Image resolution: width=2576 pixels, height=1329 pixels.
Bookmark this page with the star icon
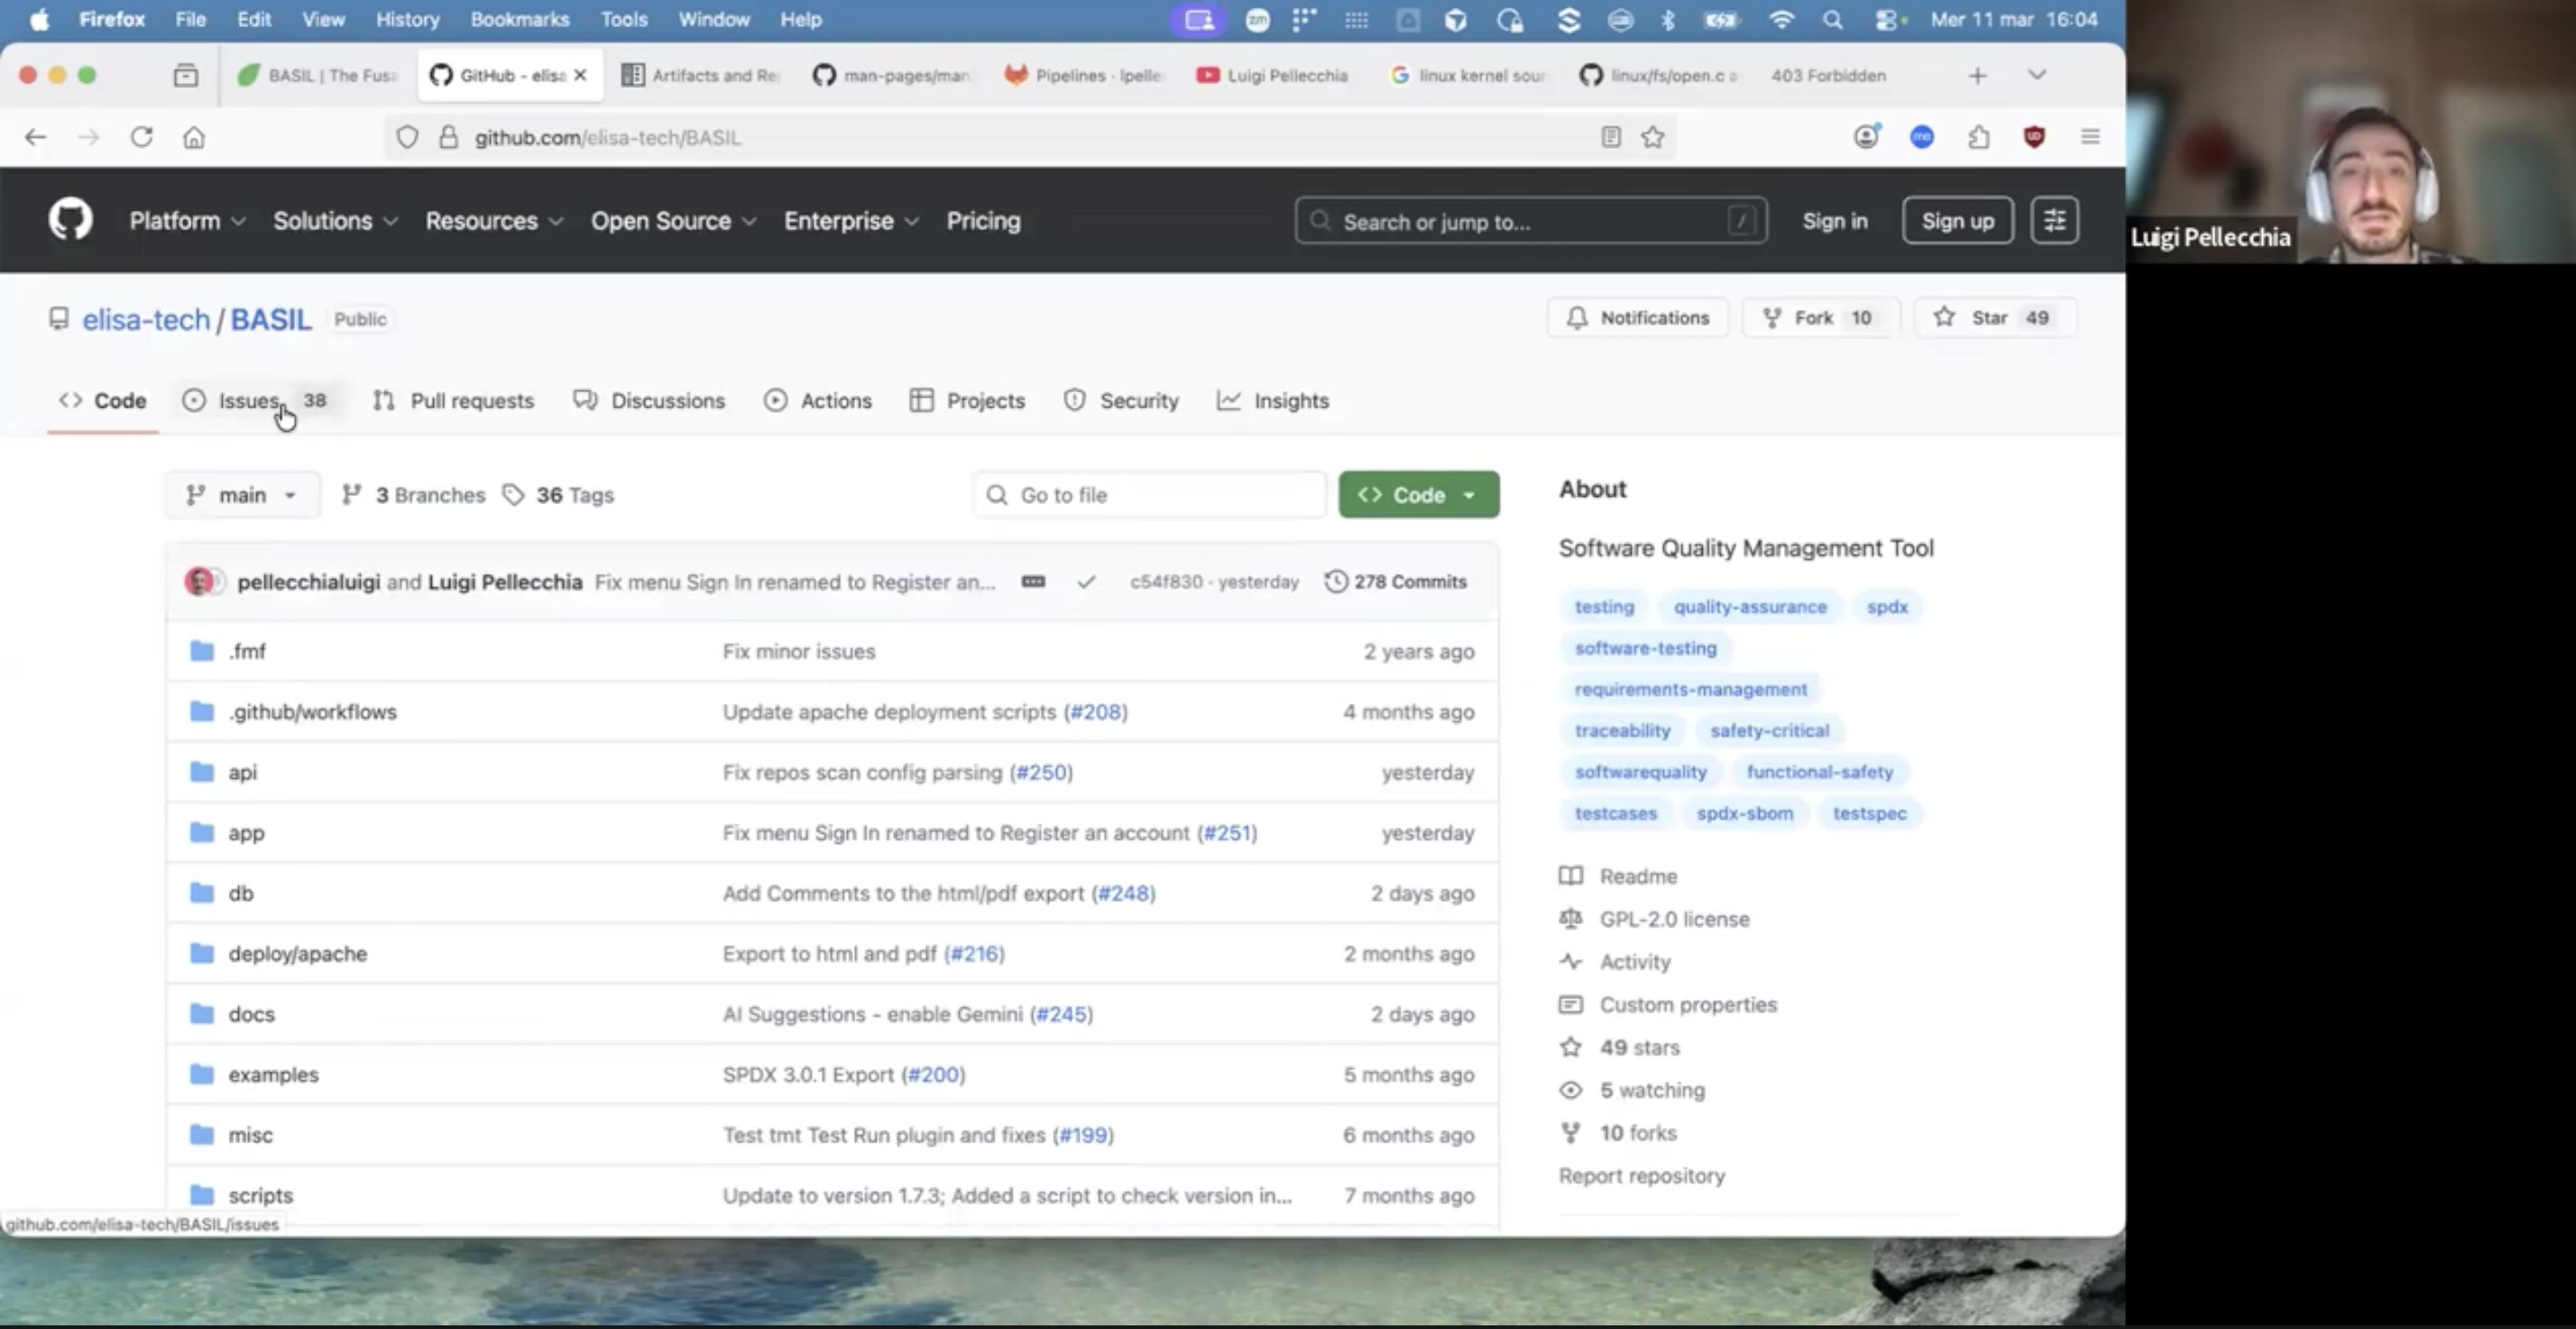tap(1653, 137)
